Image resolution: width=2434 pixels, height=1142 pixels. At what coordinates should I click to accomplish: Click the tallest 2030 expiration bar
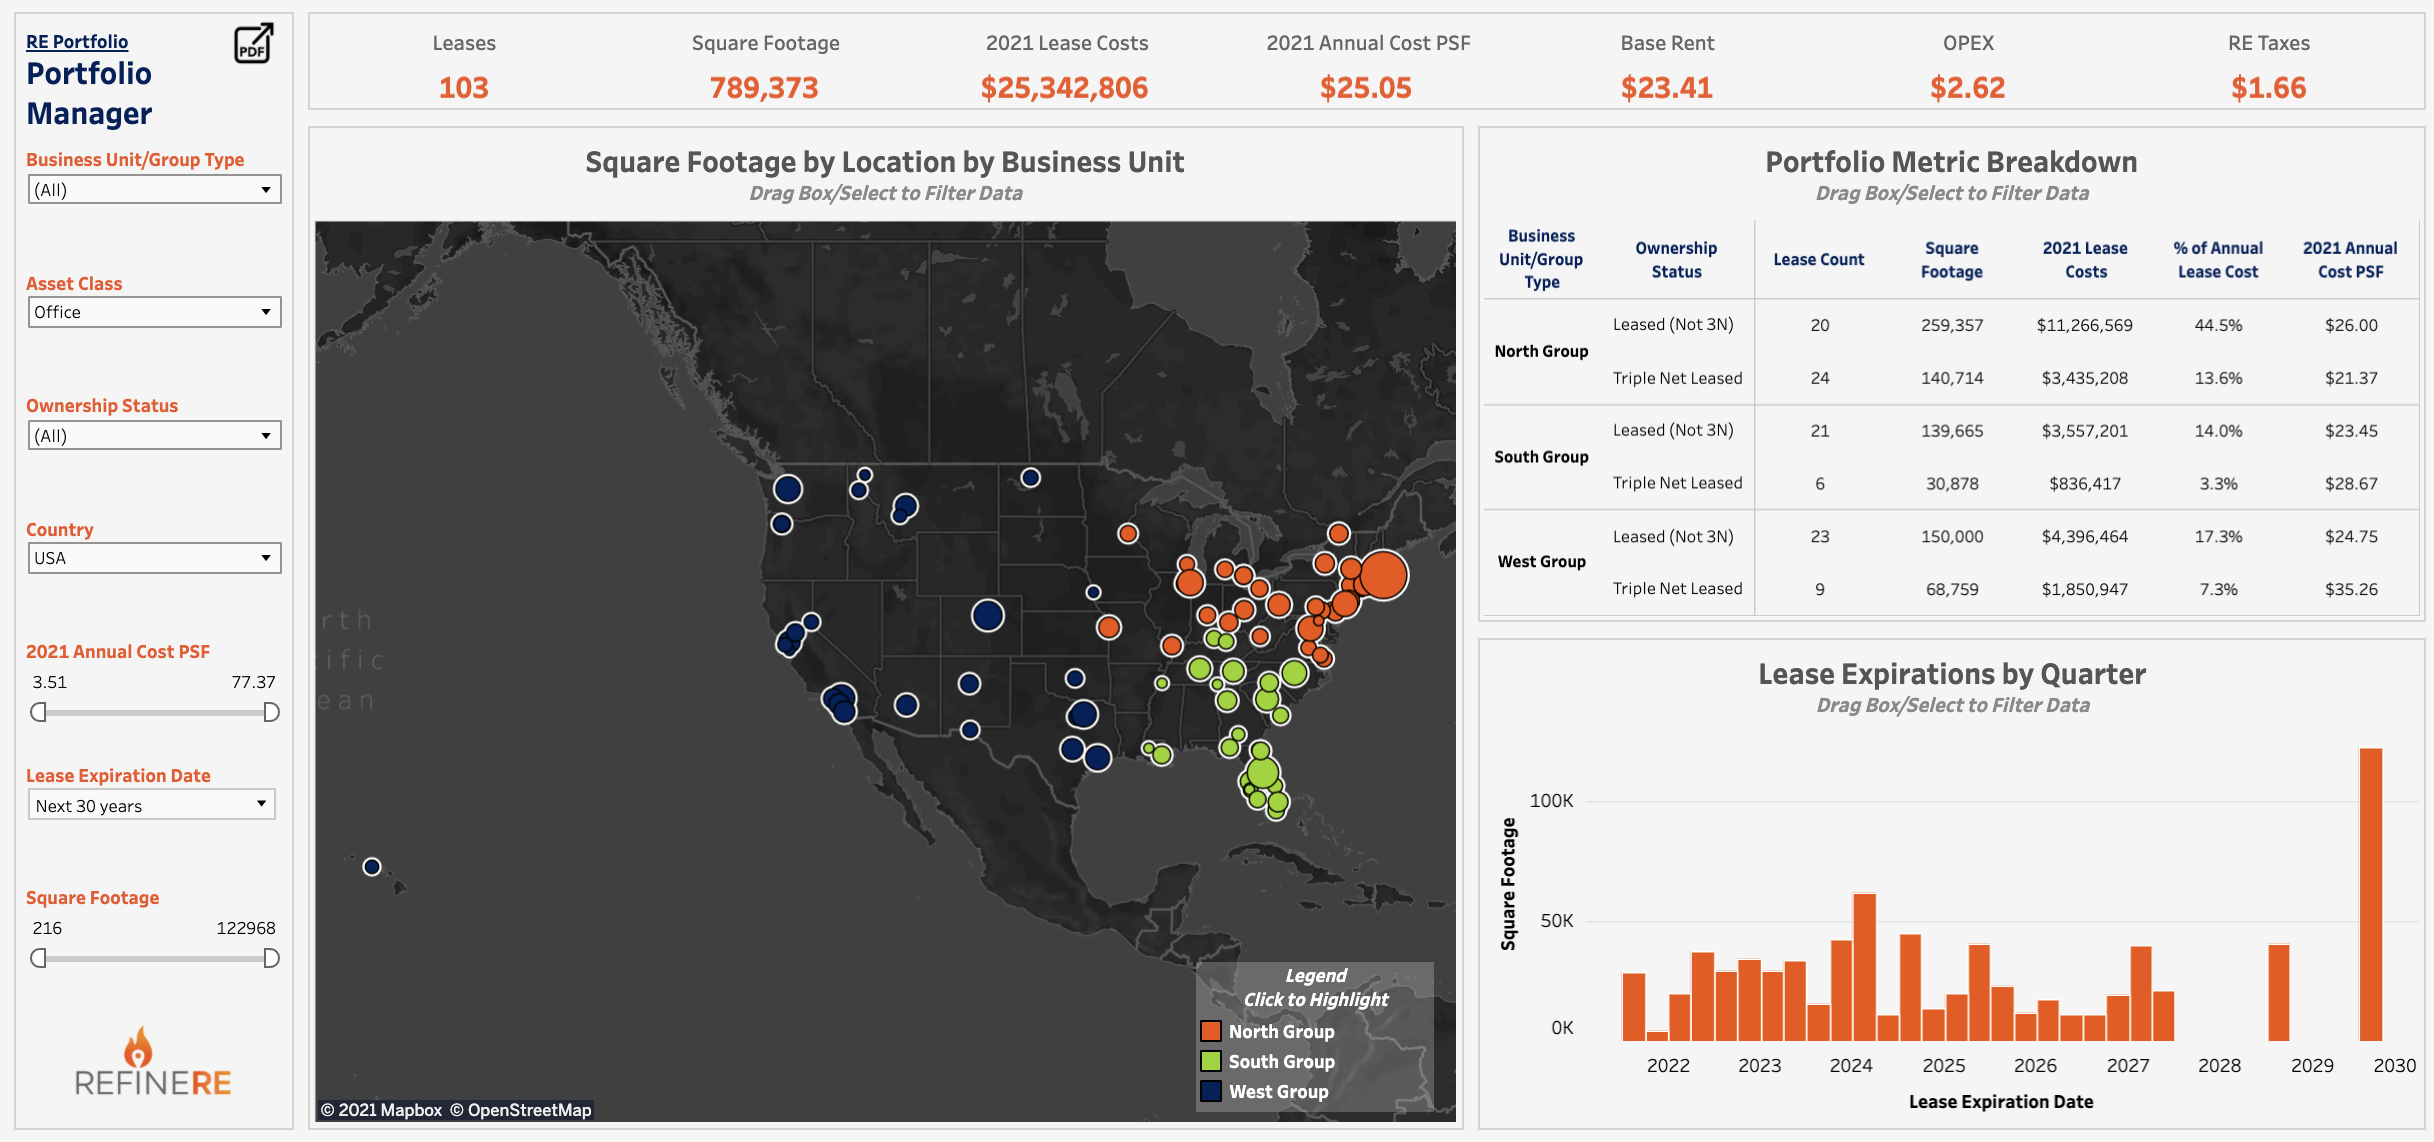tap(2370, 894)
